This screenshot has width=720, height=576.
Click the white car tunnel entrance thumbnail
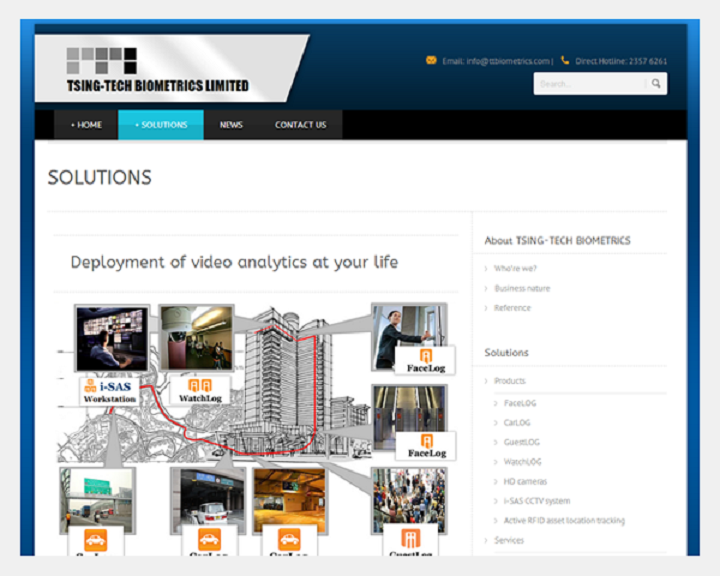point(208,501)
